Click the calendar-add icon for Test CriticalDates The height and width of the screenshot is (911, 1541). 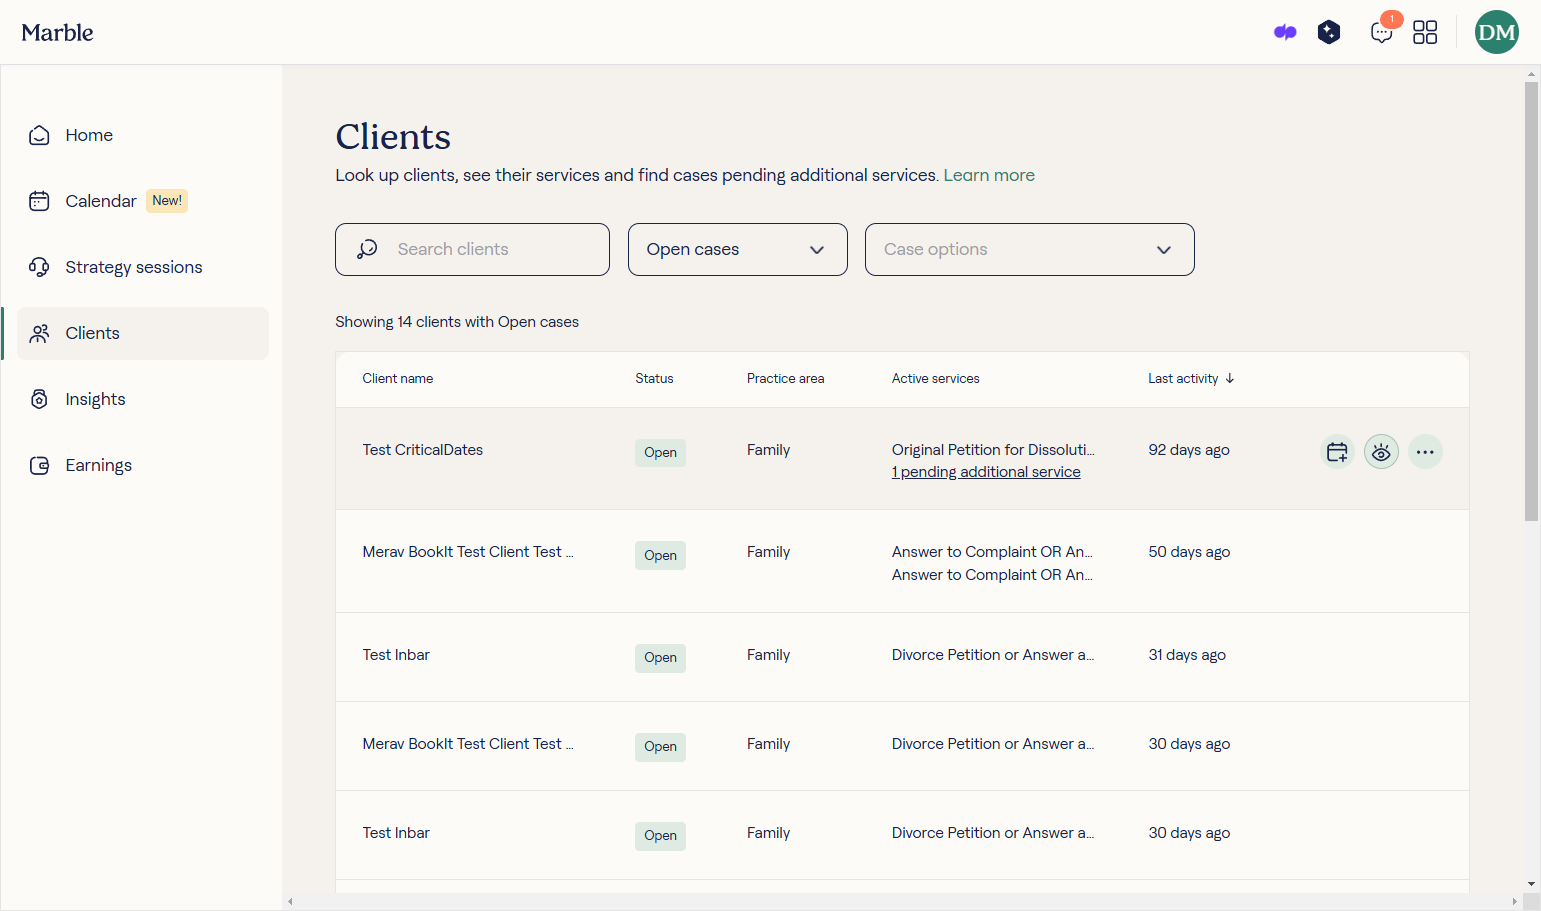[1337, 452]
